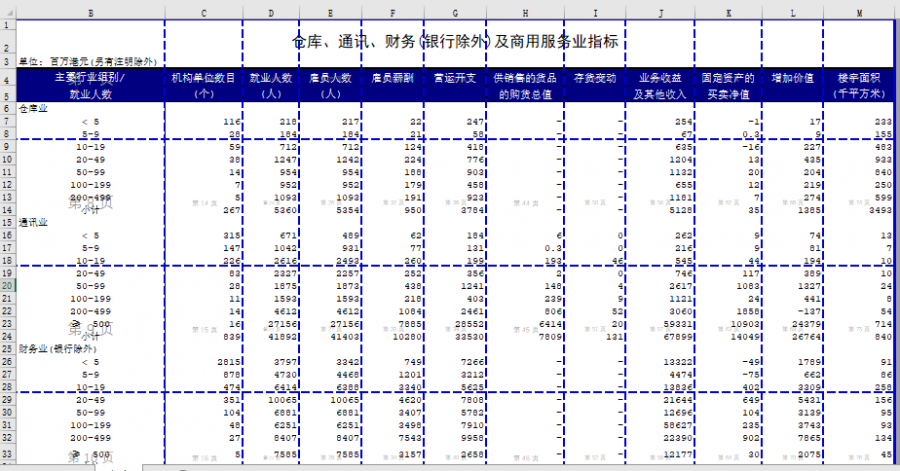Screen dimensions: 900x471
Task: Select row 14 header number
Action: point(7,210)
